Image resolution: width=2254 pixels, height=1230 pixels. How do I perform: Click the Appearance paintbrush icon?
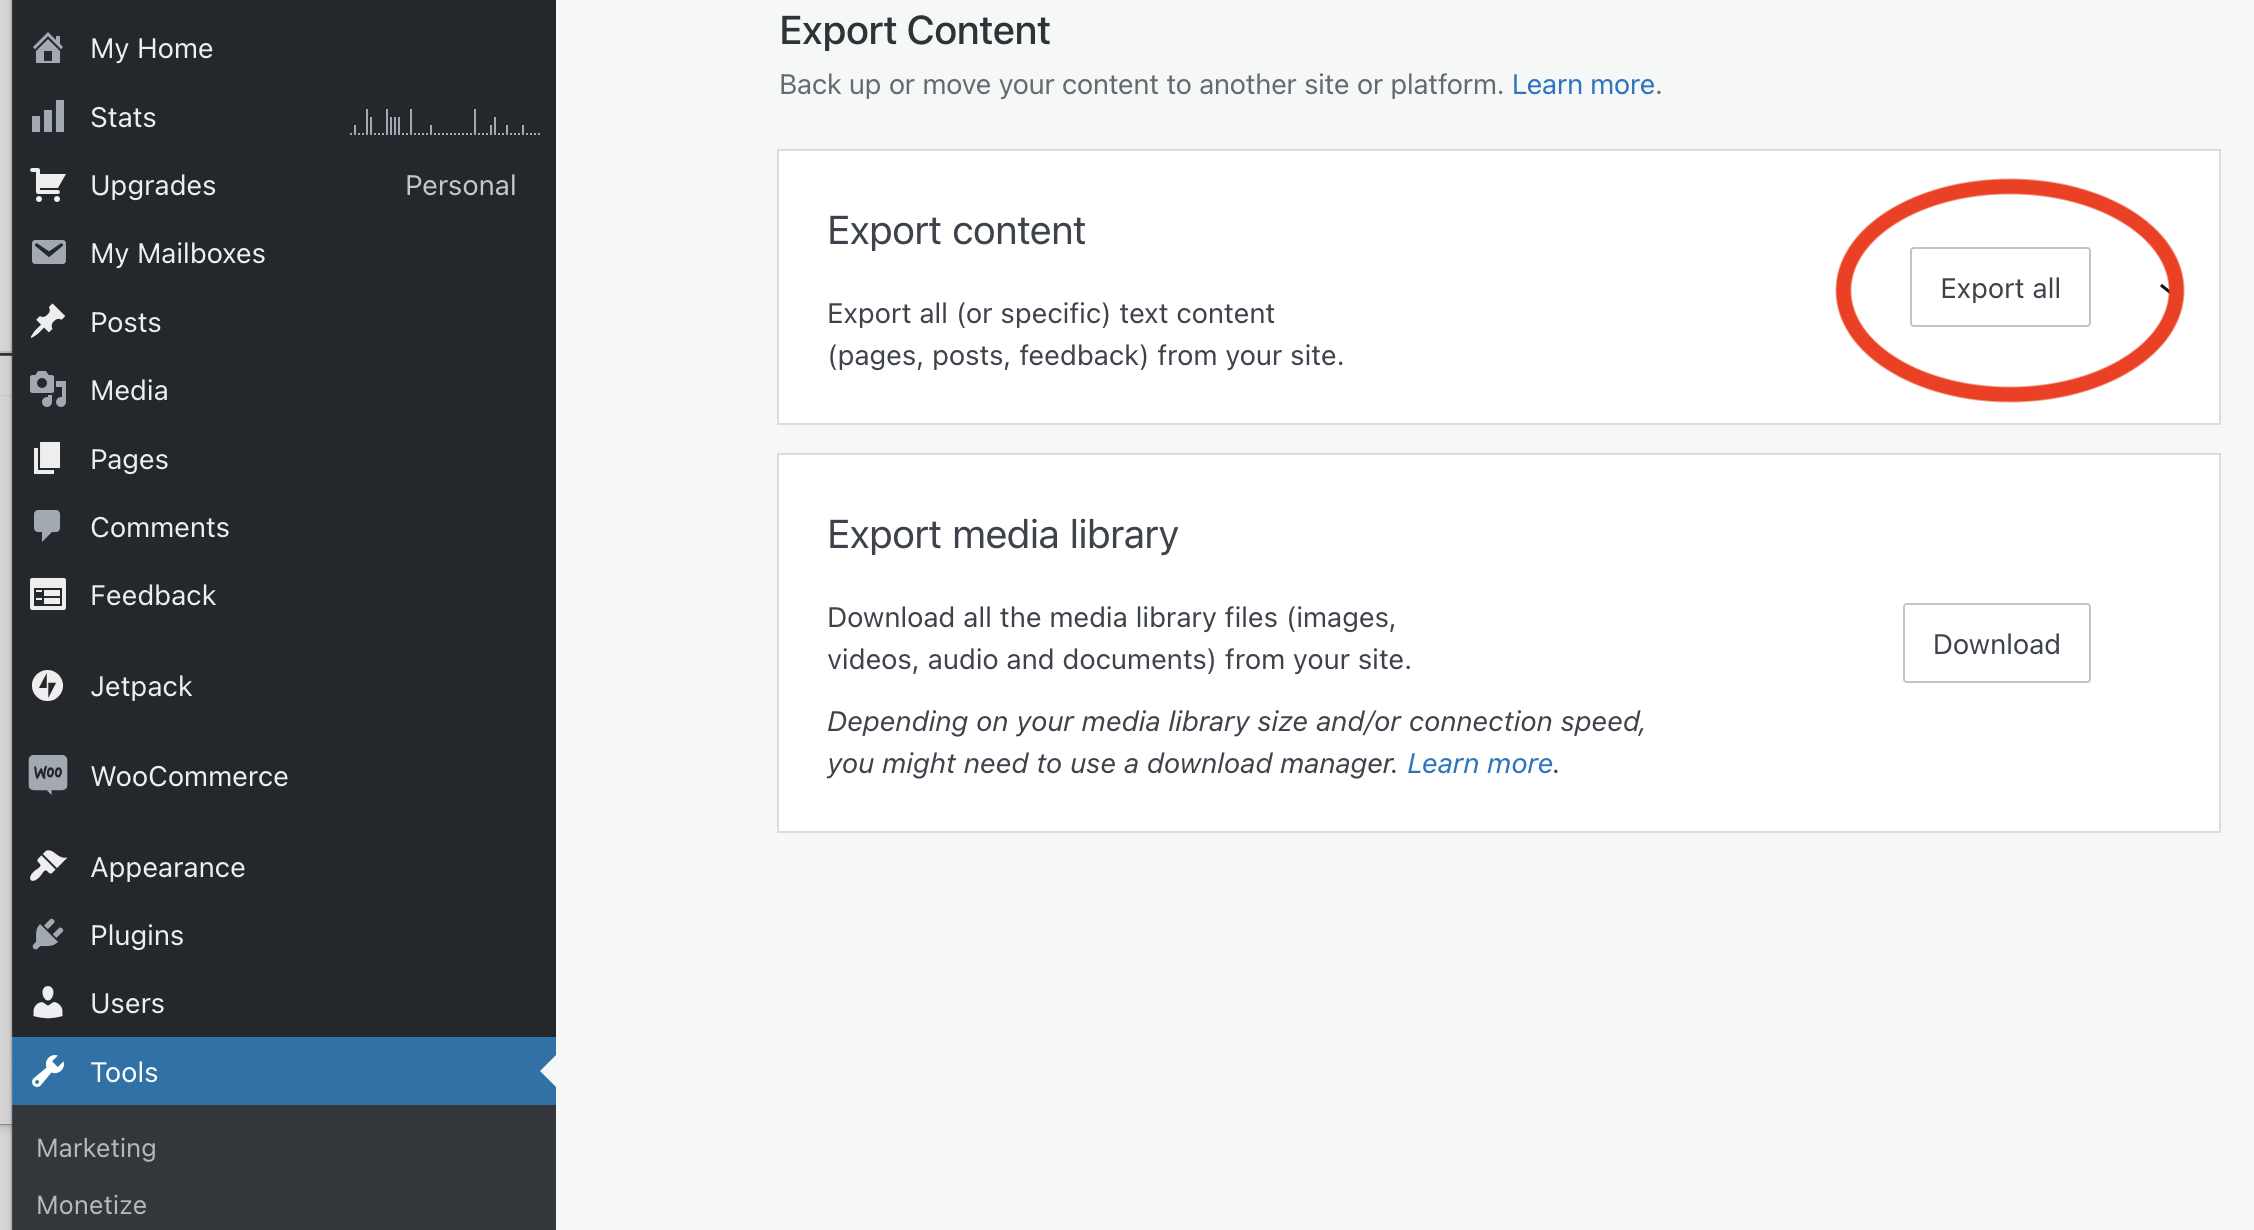(x=48, y=866)
